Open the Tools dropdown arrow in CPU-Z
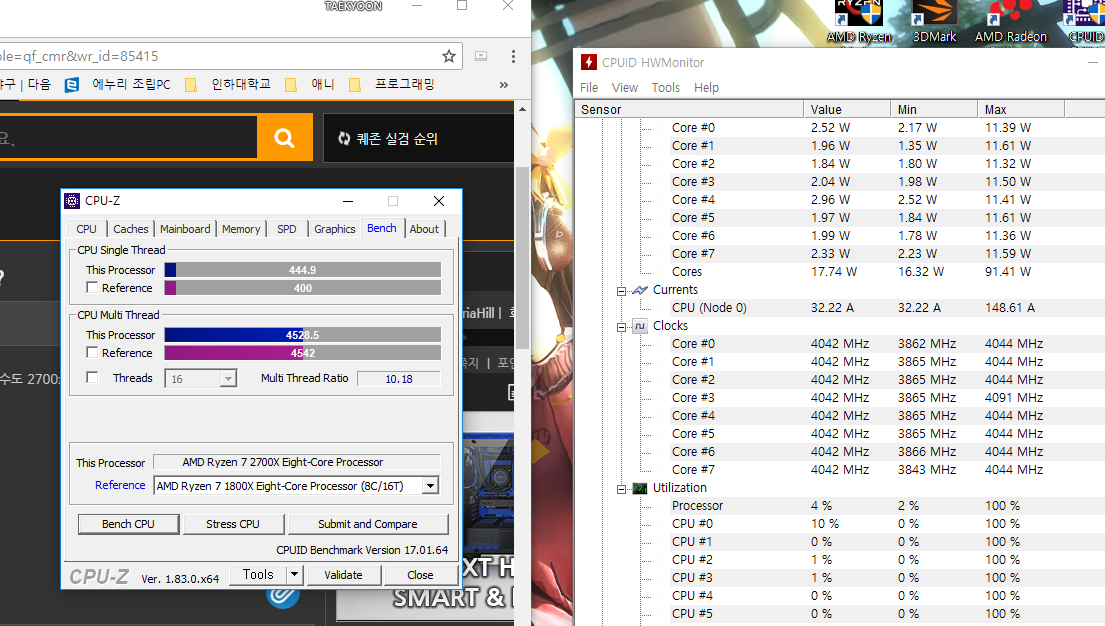This screenshot has height=626, width=1105. point(295,575)
